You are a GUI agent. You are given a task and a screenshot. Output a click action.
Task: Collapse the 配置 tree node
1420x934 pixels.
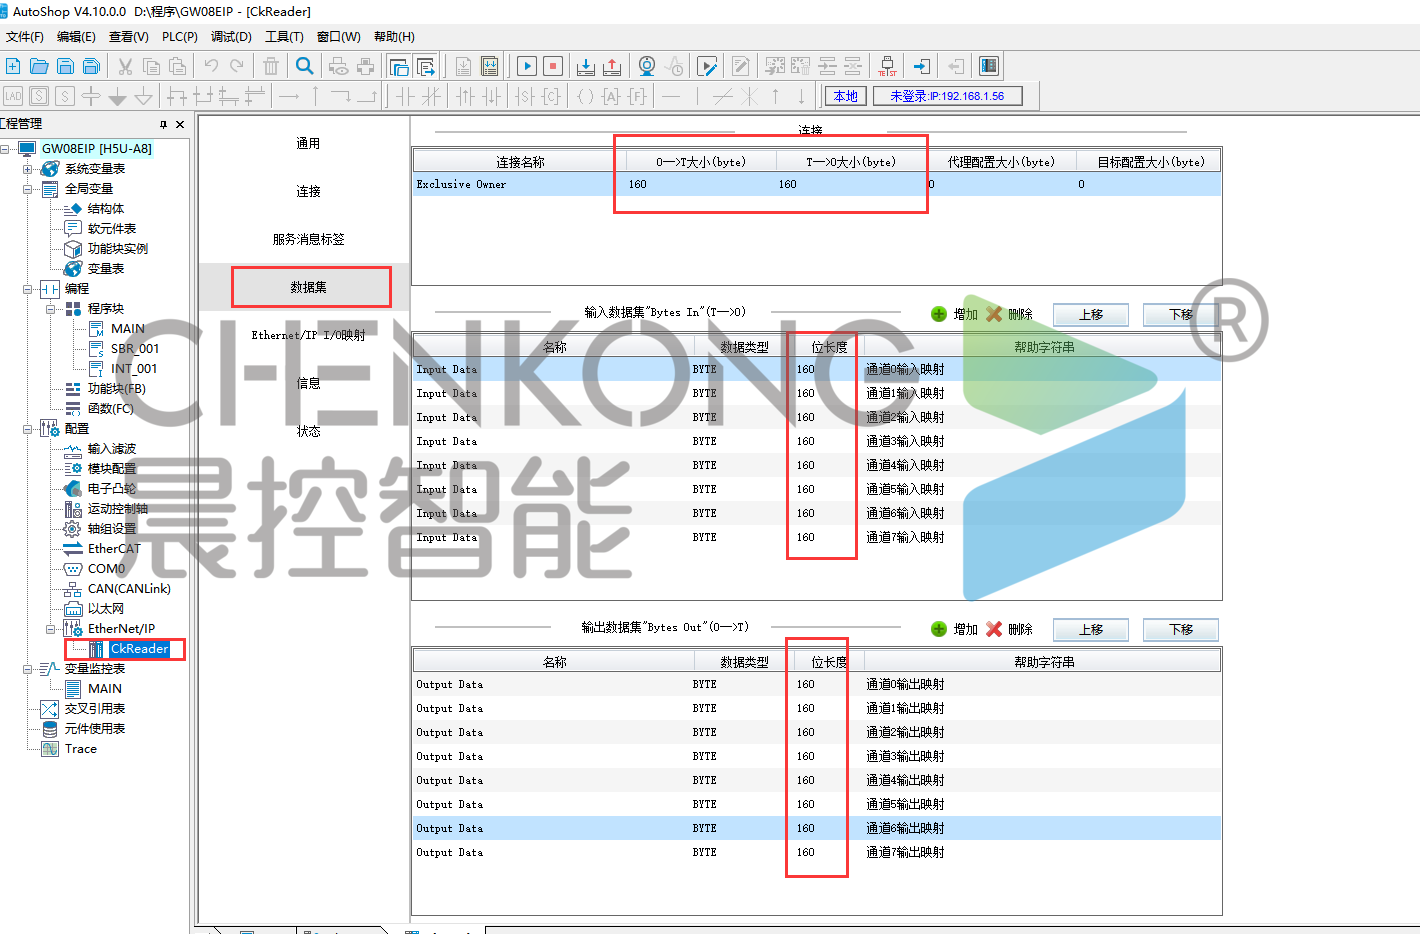pos(28,429)
